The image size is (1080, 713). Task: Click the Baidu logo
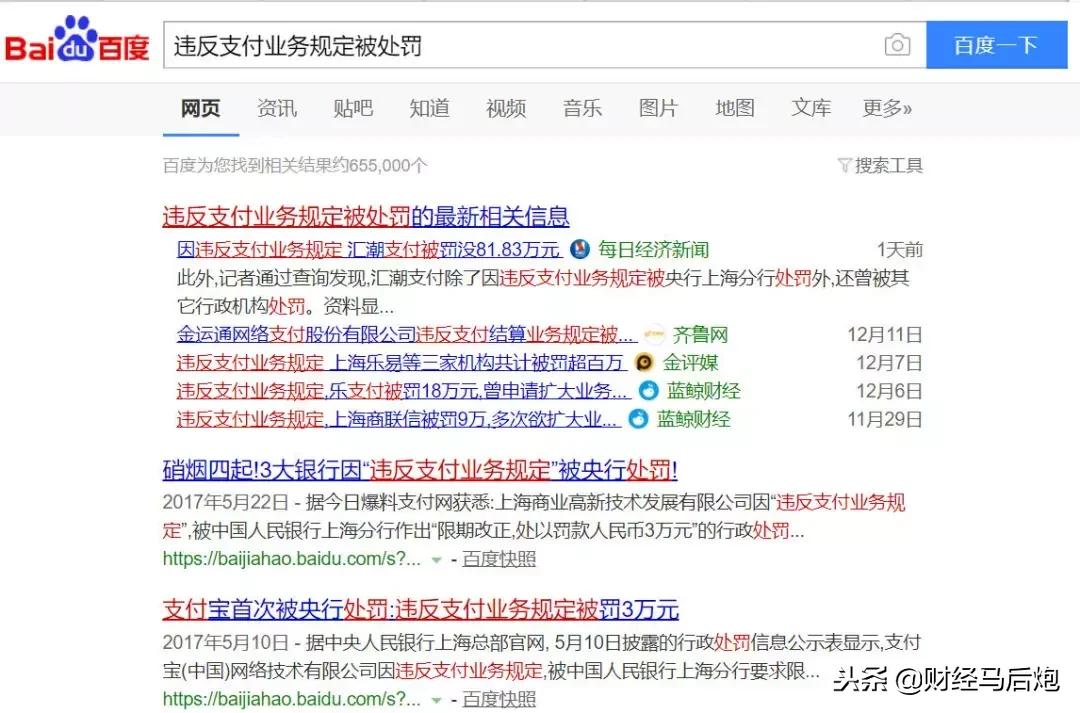pyautogui.click(x=78, y=43)
